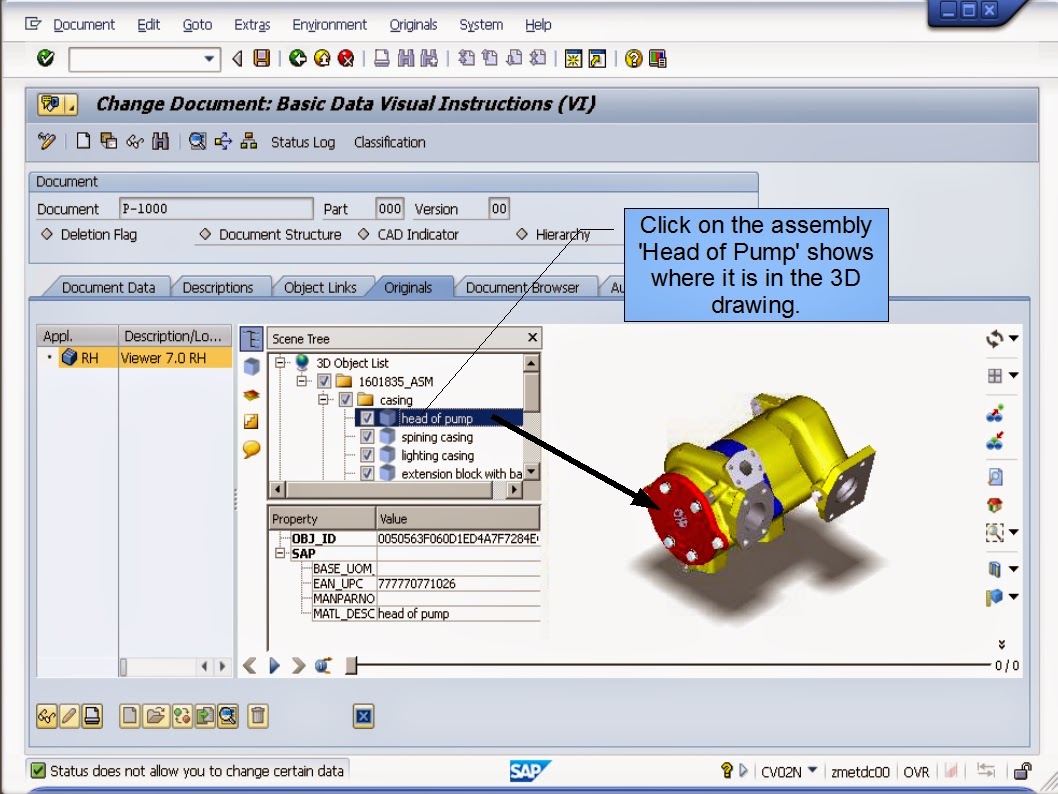Uncheck the 'head of pump' visibility checkbox
The image size is (1058, 794).
(368, 418)
